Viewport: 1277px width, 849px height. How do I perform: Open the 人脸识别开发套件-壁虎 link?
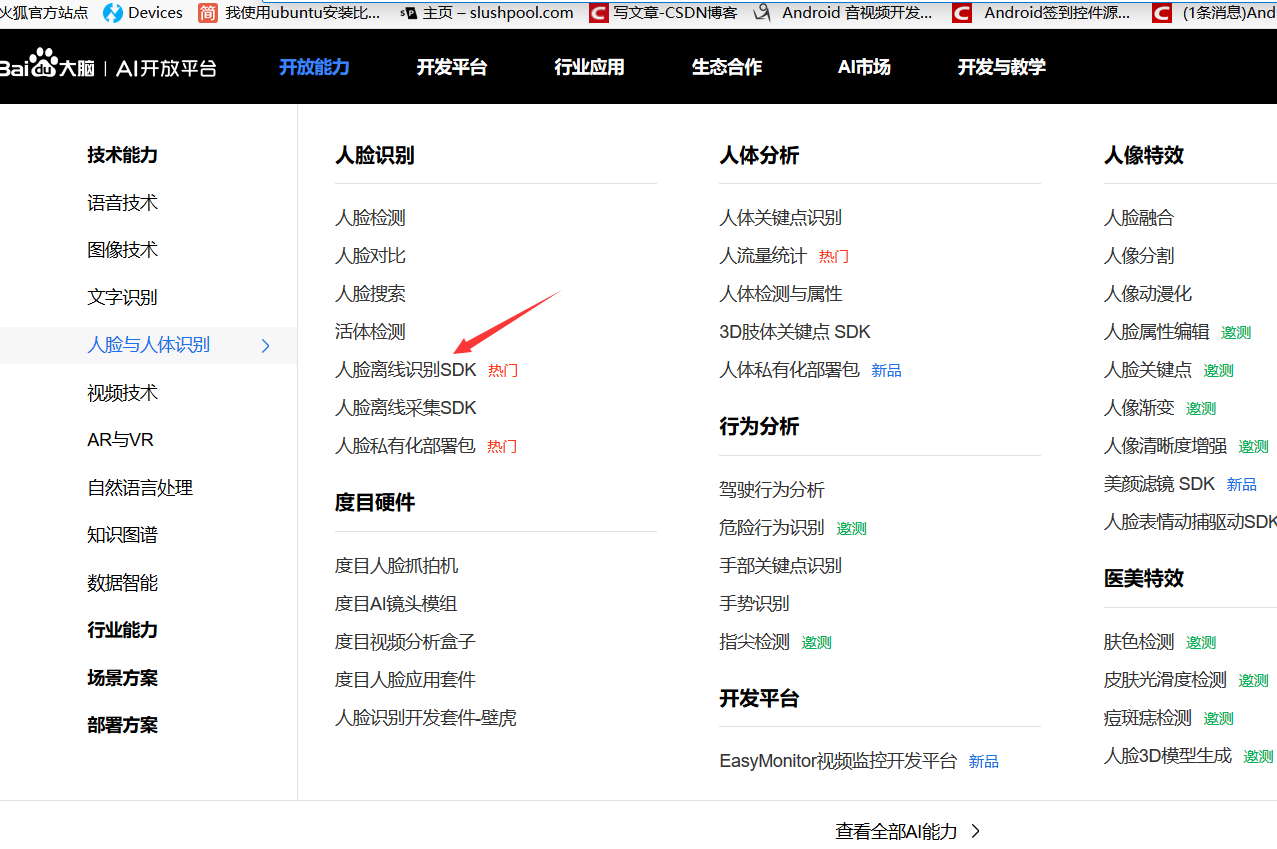click(426, 718)
